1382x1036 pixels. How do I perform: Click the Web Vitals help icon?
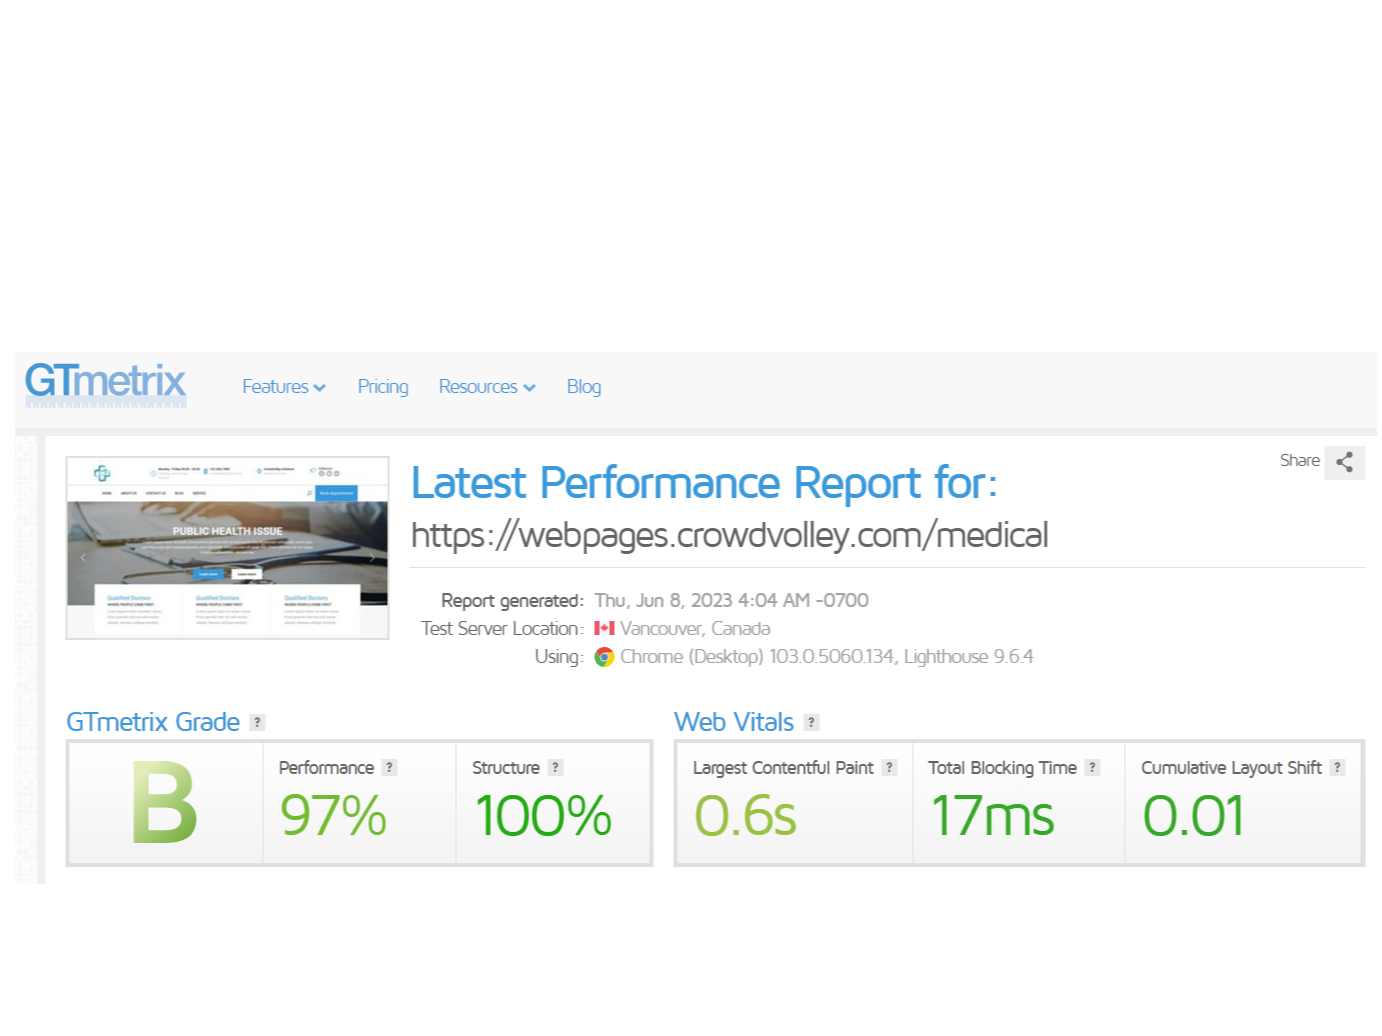[811, 721]
